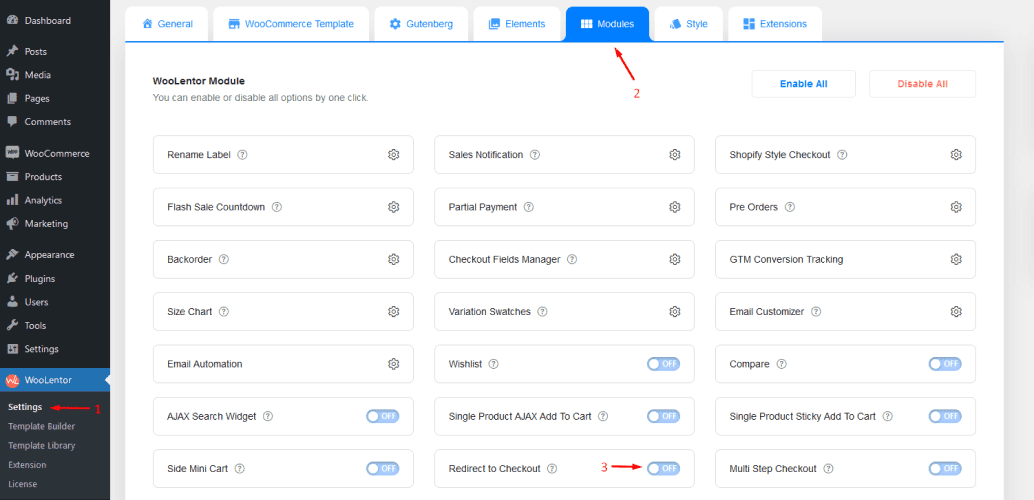The height and width of the screenshot is (500, 1034).
Task: Select the Modules tab
Action: (607, 24)
